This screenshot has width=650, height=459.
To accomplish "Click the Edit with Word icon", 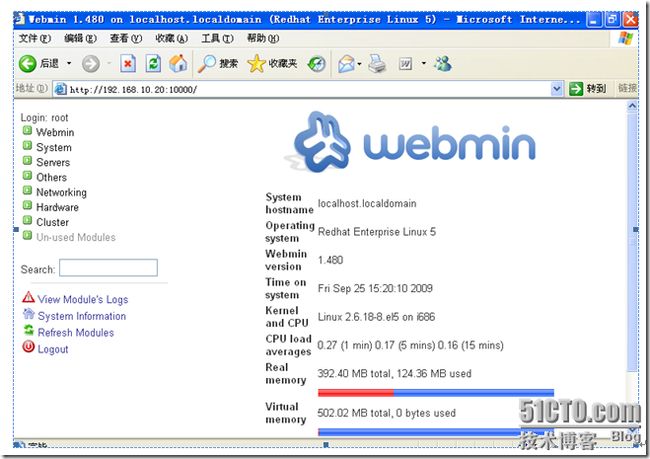I will 405,63.
